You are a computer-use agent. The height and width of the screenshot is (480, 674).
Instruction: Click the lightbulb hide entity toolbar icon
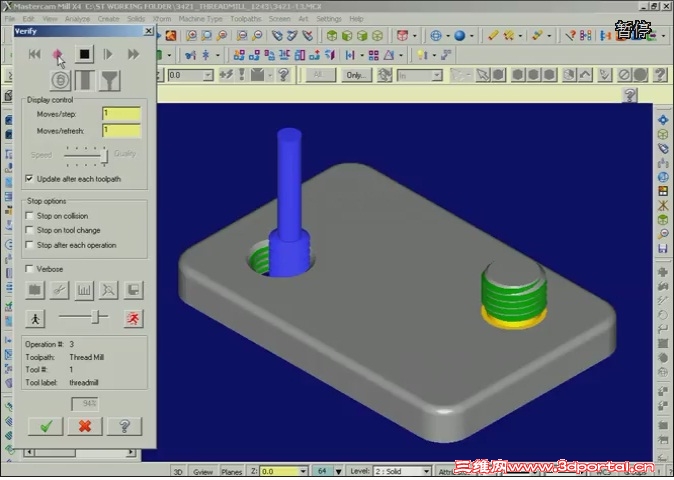(423, 55)
